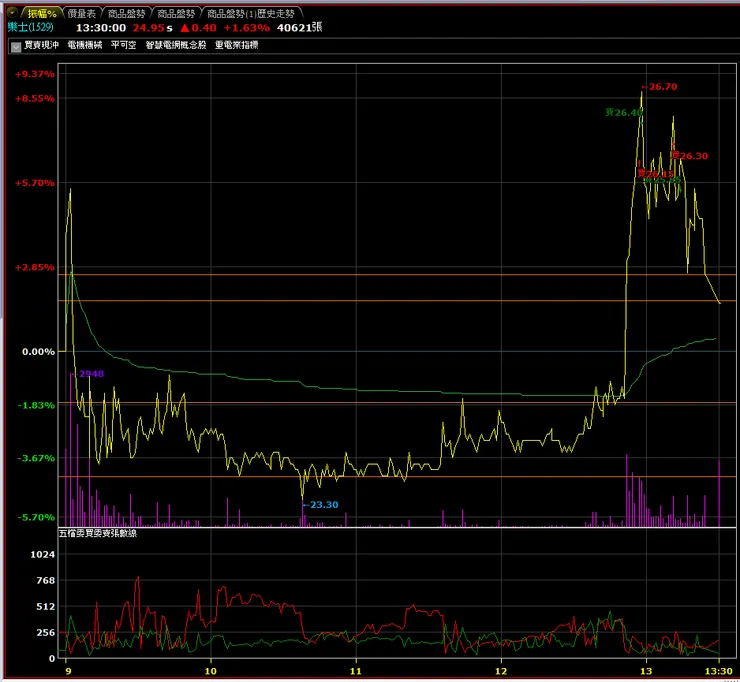Switch to 商品盤勢(1)歷史走勢 tab

tap(251, 14)
